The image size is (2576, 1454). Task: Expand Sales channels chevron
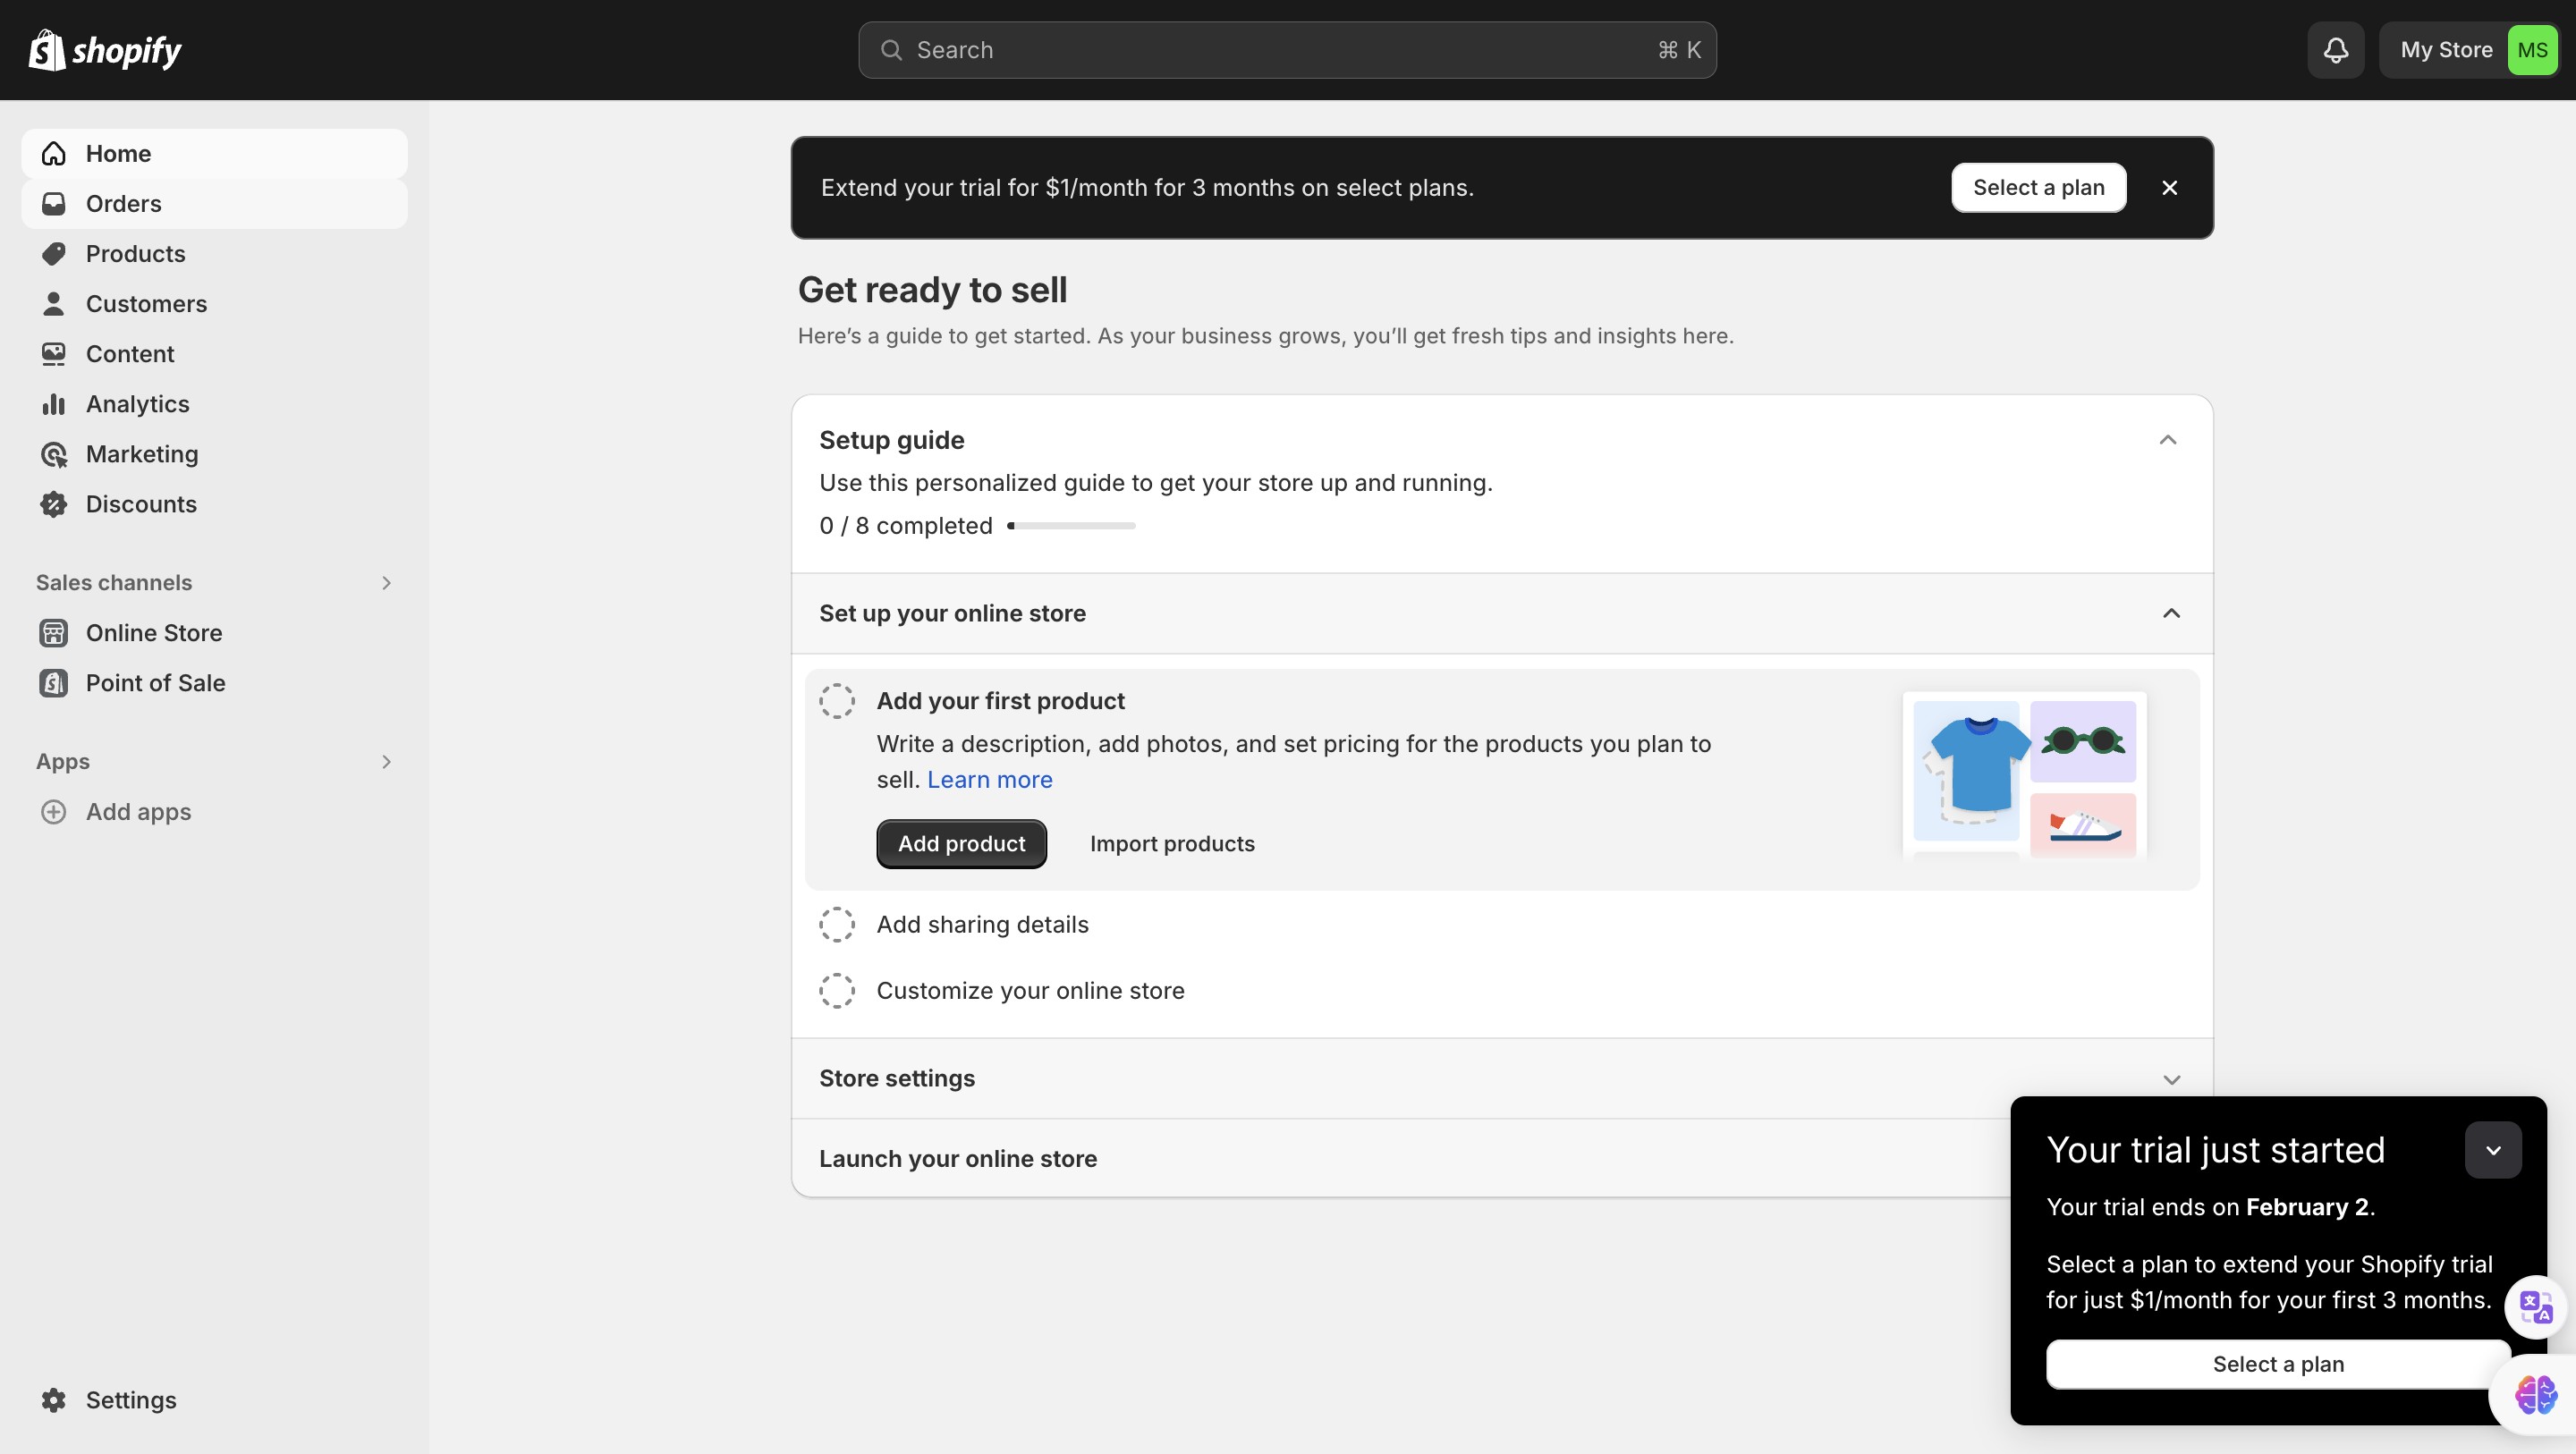[x=386, y=583]
